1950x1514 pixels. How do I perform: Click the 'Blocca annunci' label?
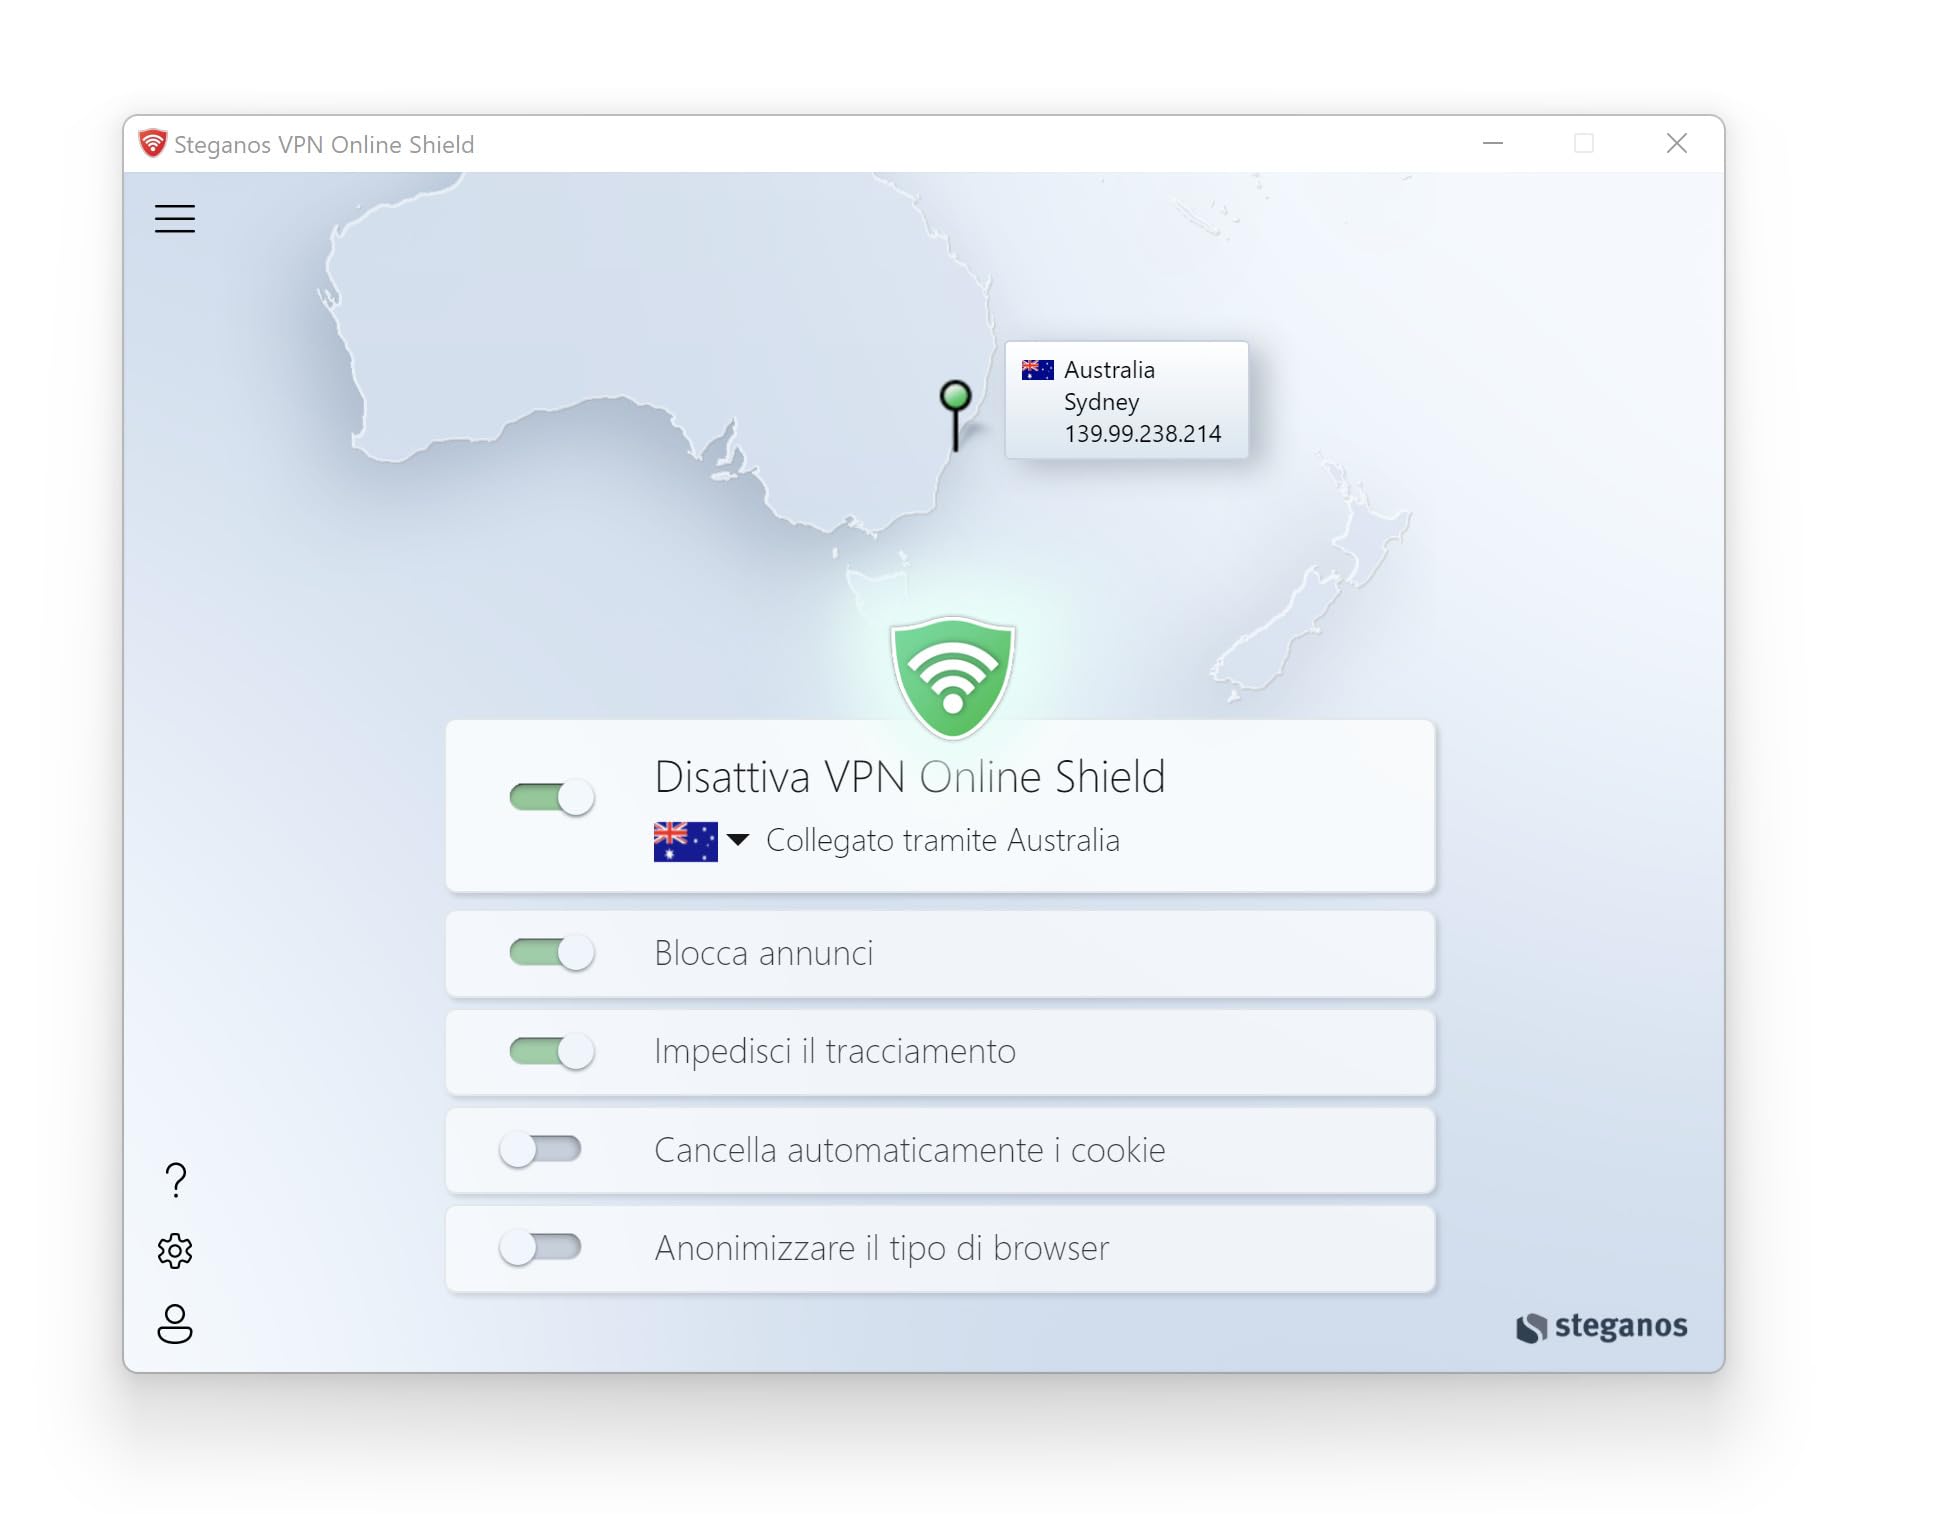point(764,953)
